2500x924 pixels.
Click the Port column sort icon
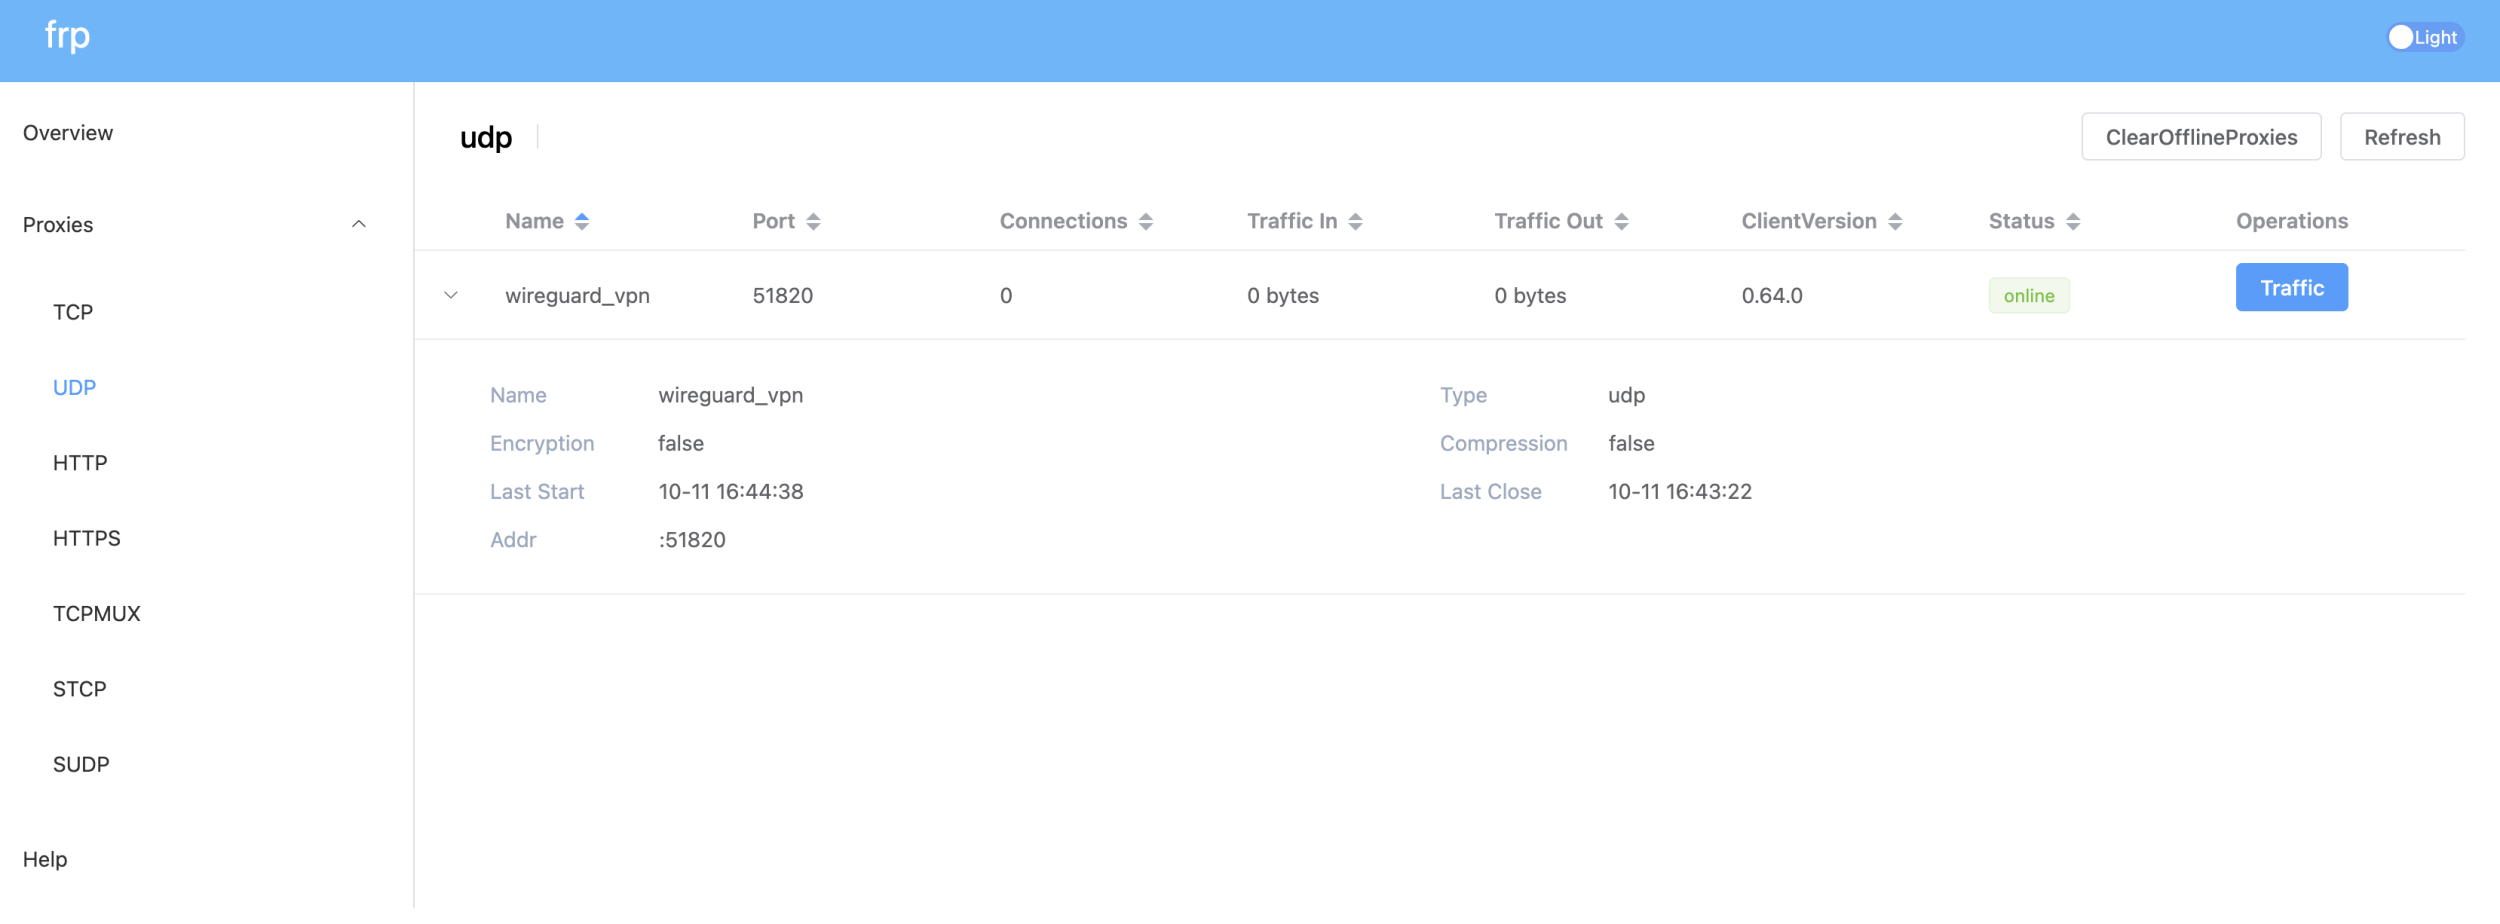pyautogui.click(x=813, y=222)
